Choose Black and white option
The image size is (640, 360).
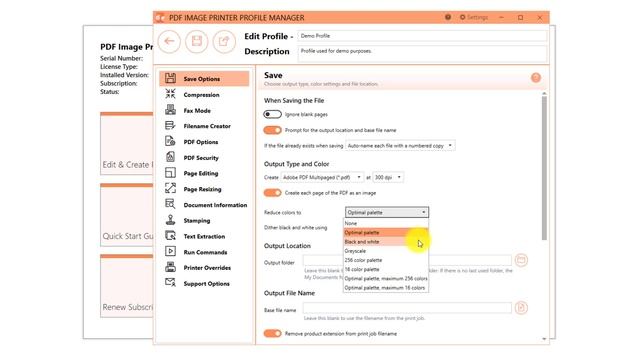pyautogui.click(x=386, y=242)
